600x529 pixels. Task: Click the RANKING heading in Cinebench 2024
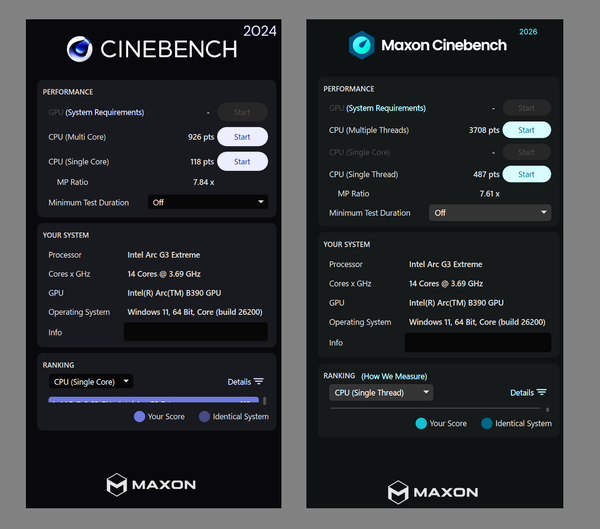tap(58, 365)
